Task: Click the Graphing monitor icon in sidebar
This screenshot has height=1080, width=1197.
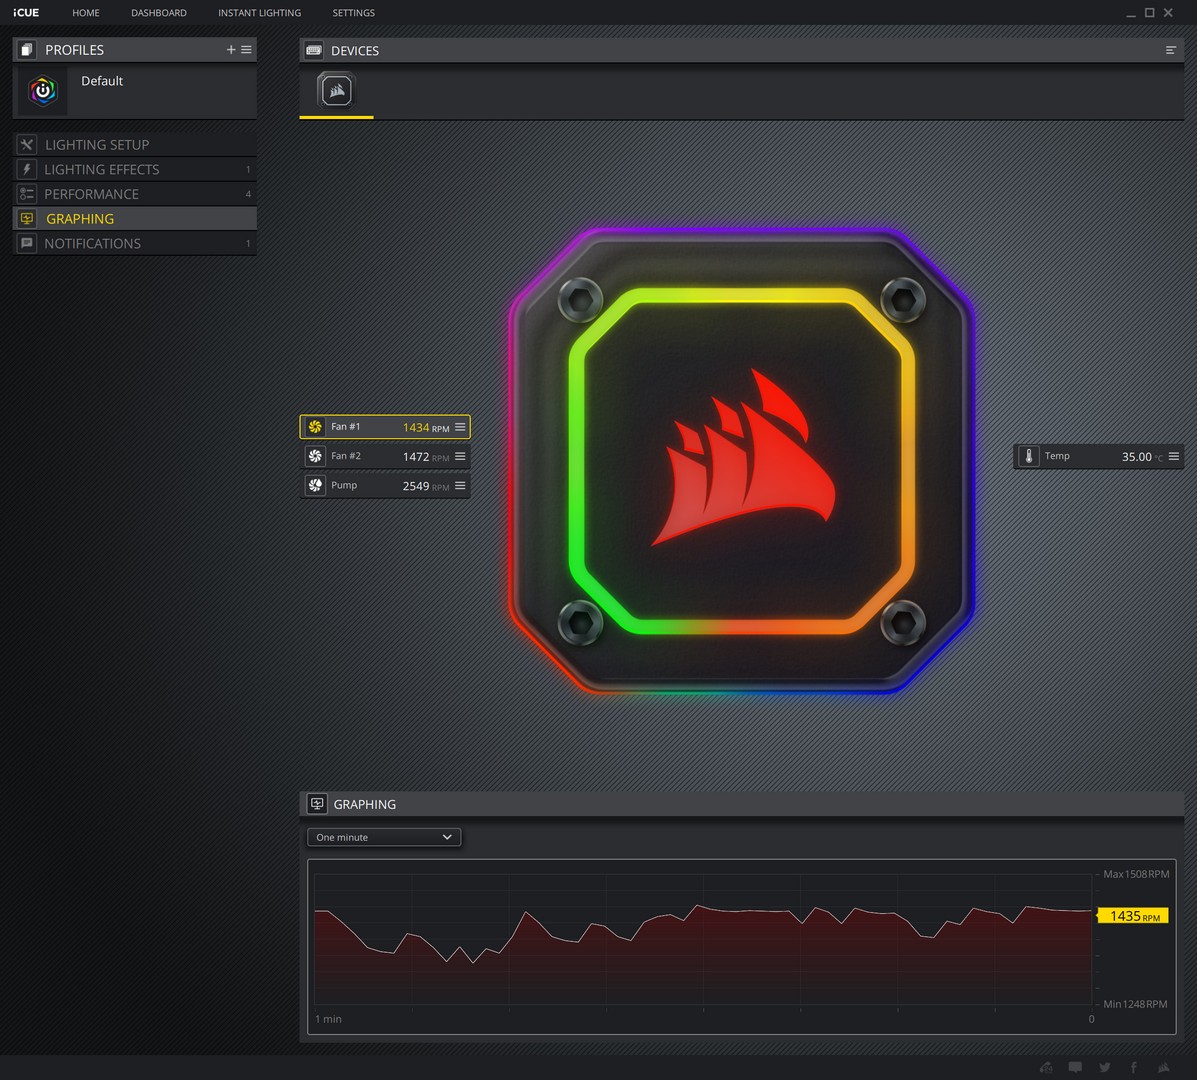Action: click(27, 218)
